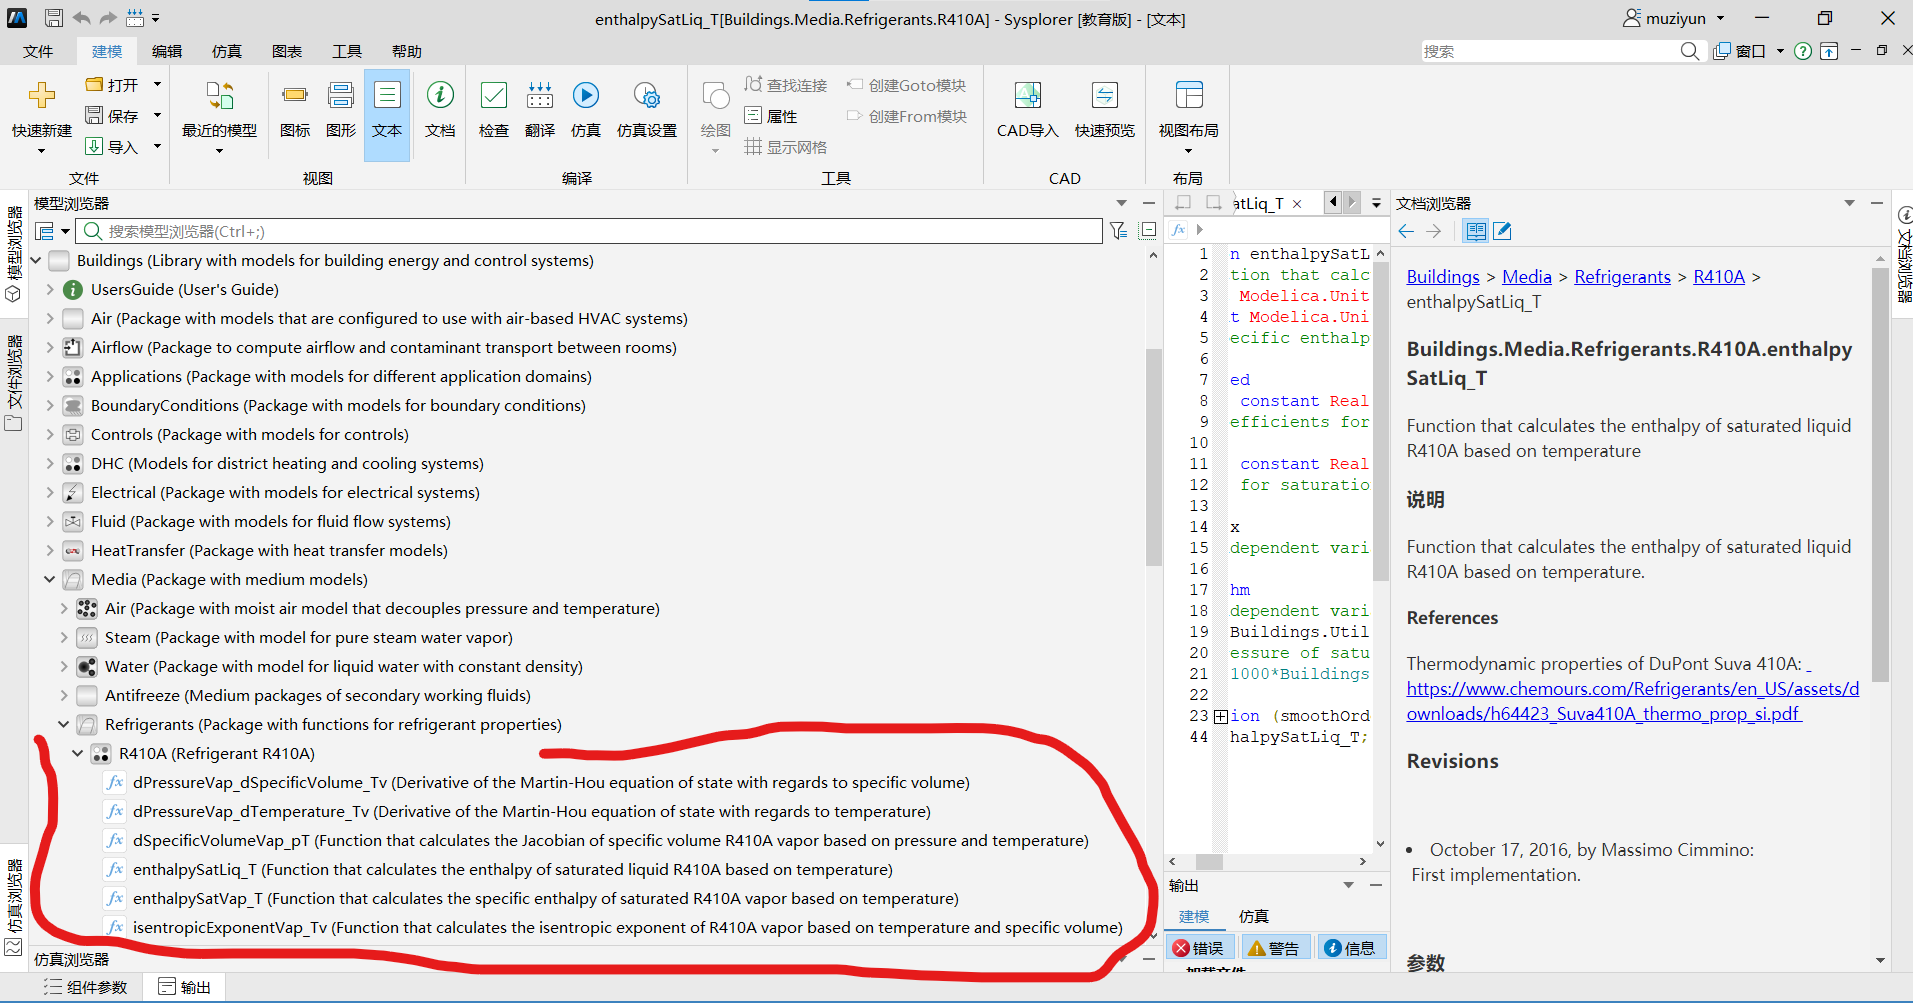The width and height of the screenshot is (1913, 1003).
Task: Expand code fold at line 23
Action: (x=1221, y=716)
